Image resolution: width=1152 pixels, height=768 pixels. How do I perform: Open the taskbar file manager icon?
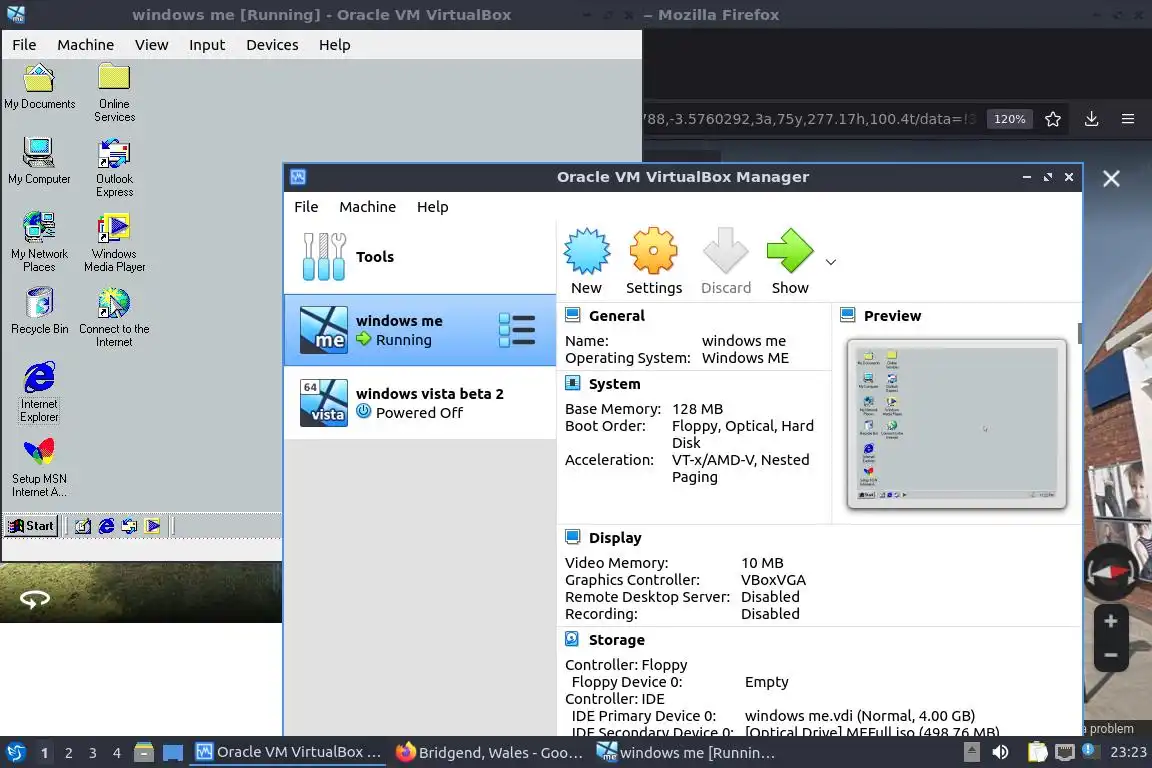[144, 753]
